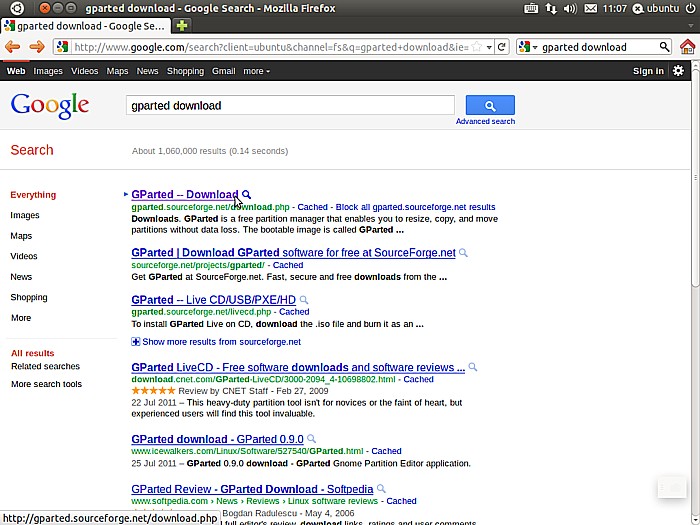
Task: Filter by Videos in left sidebar
Action: tap(24, 256)
